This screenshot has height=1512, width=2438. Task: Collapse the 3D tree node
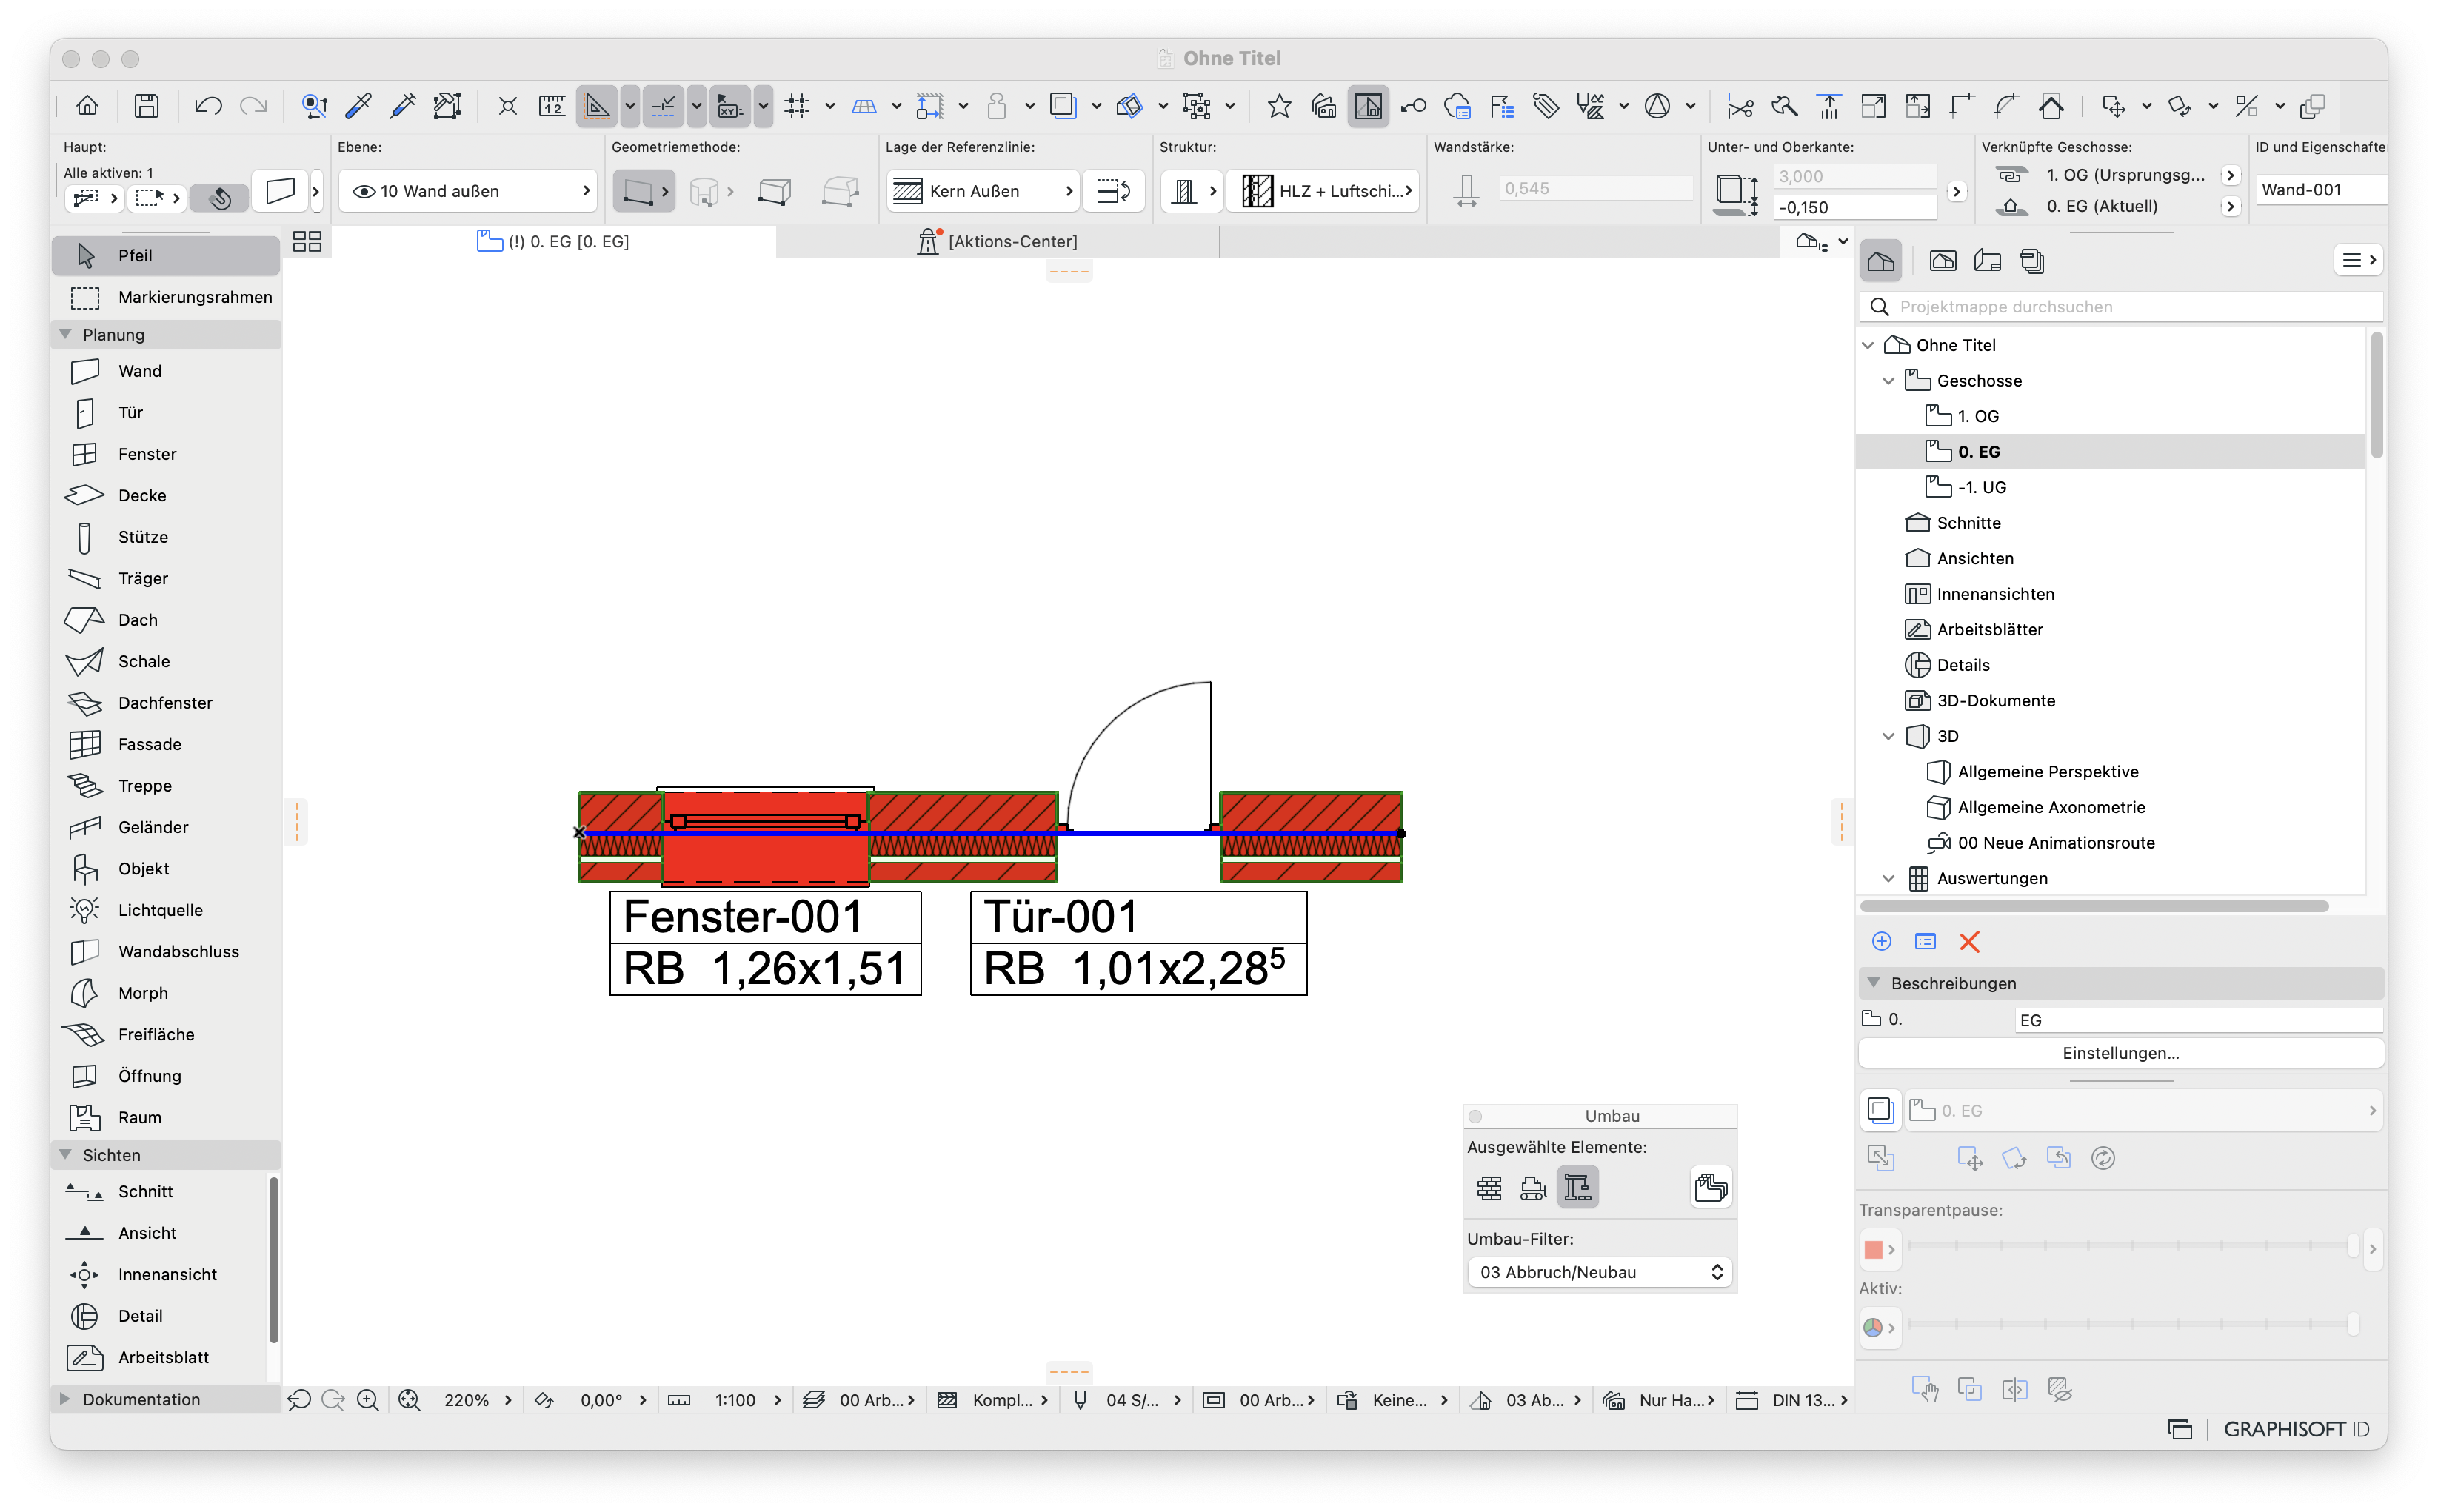click(1888, 736)
